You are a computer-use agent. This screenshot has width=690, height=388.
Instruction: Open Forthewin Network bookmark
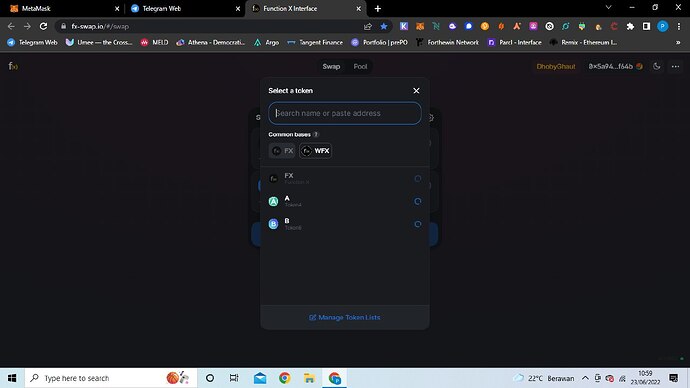coord(447,42)
